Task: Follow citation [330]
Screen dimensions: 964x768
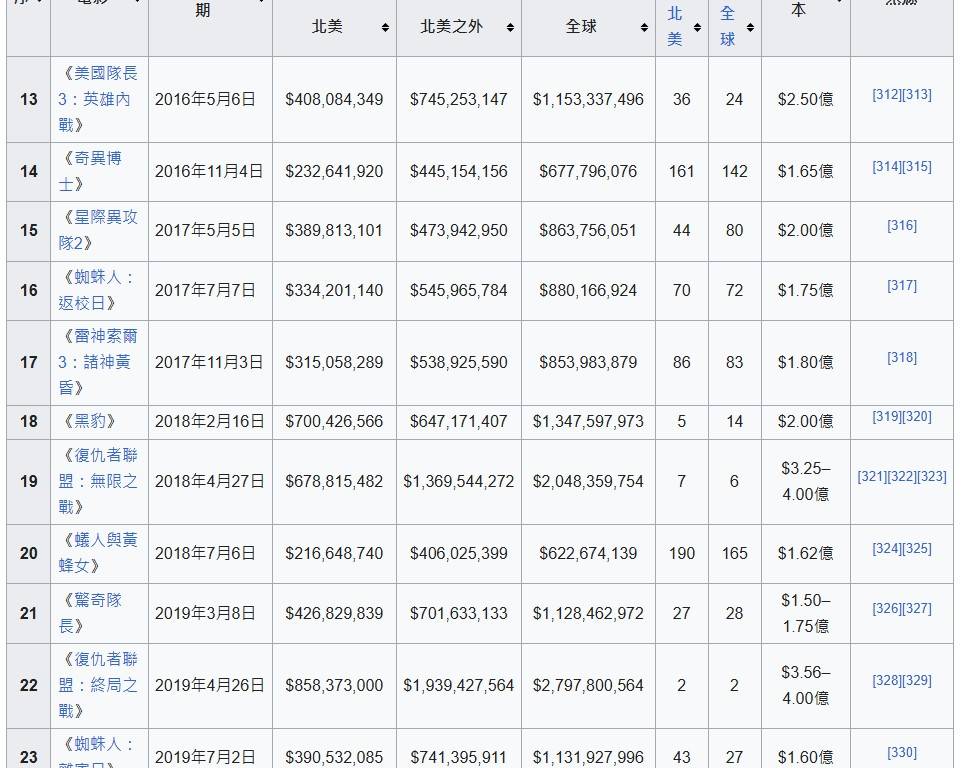Action: click(x=902, y=752)
